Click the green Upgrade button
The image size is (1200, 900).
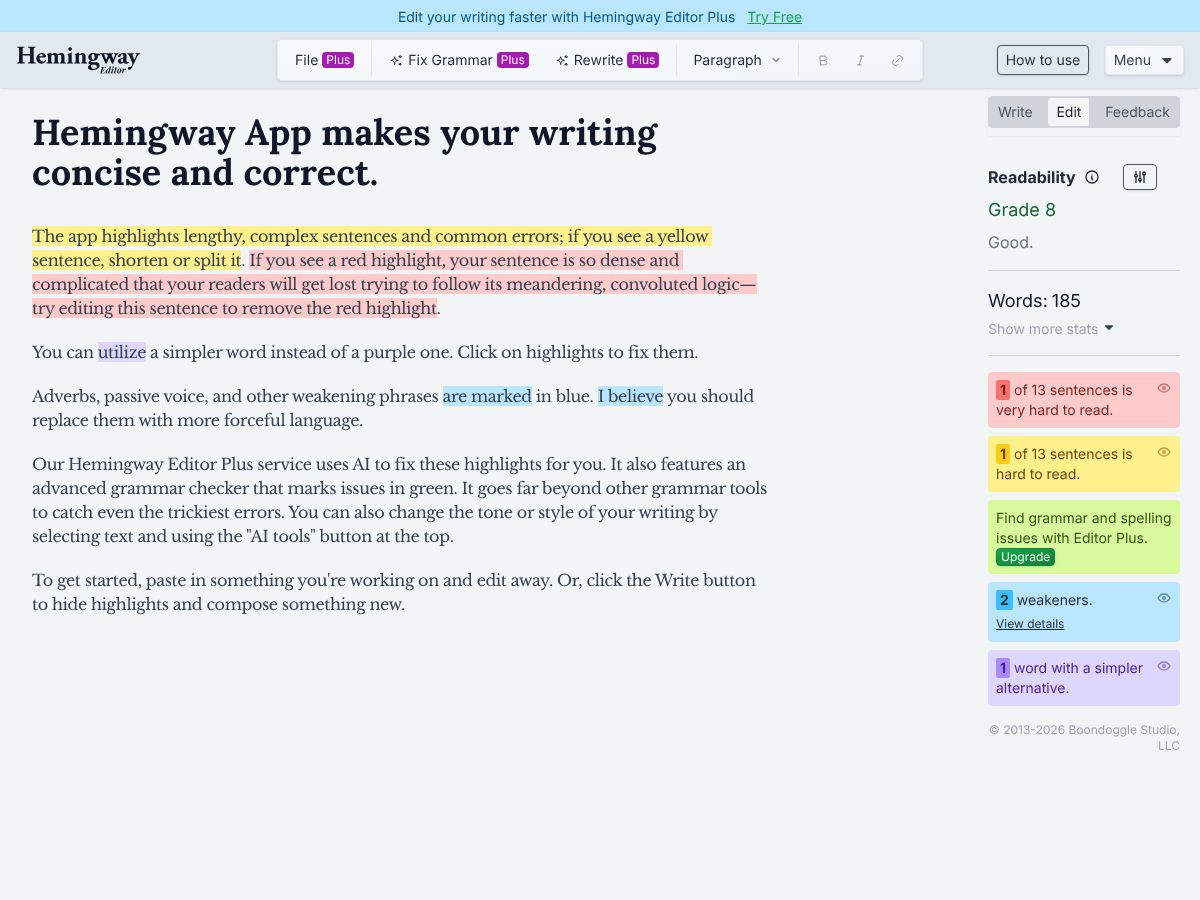[x=1026, y=557]
